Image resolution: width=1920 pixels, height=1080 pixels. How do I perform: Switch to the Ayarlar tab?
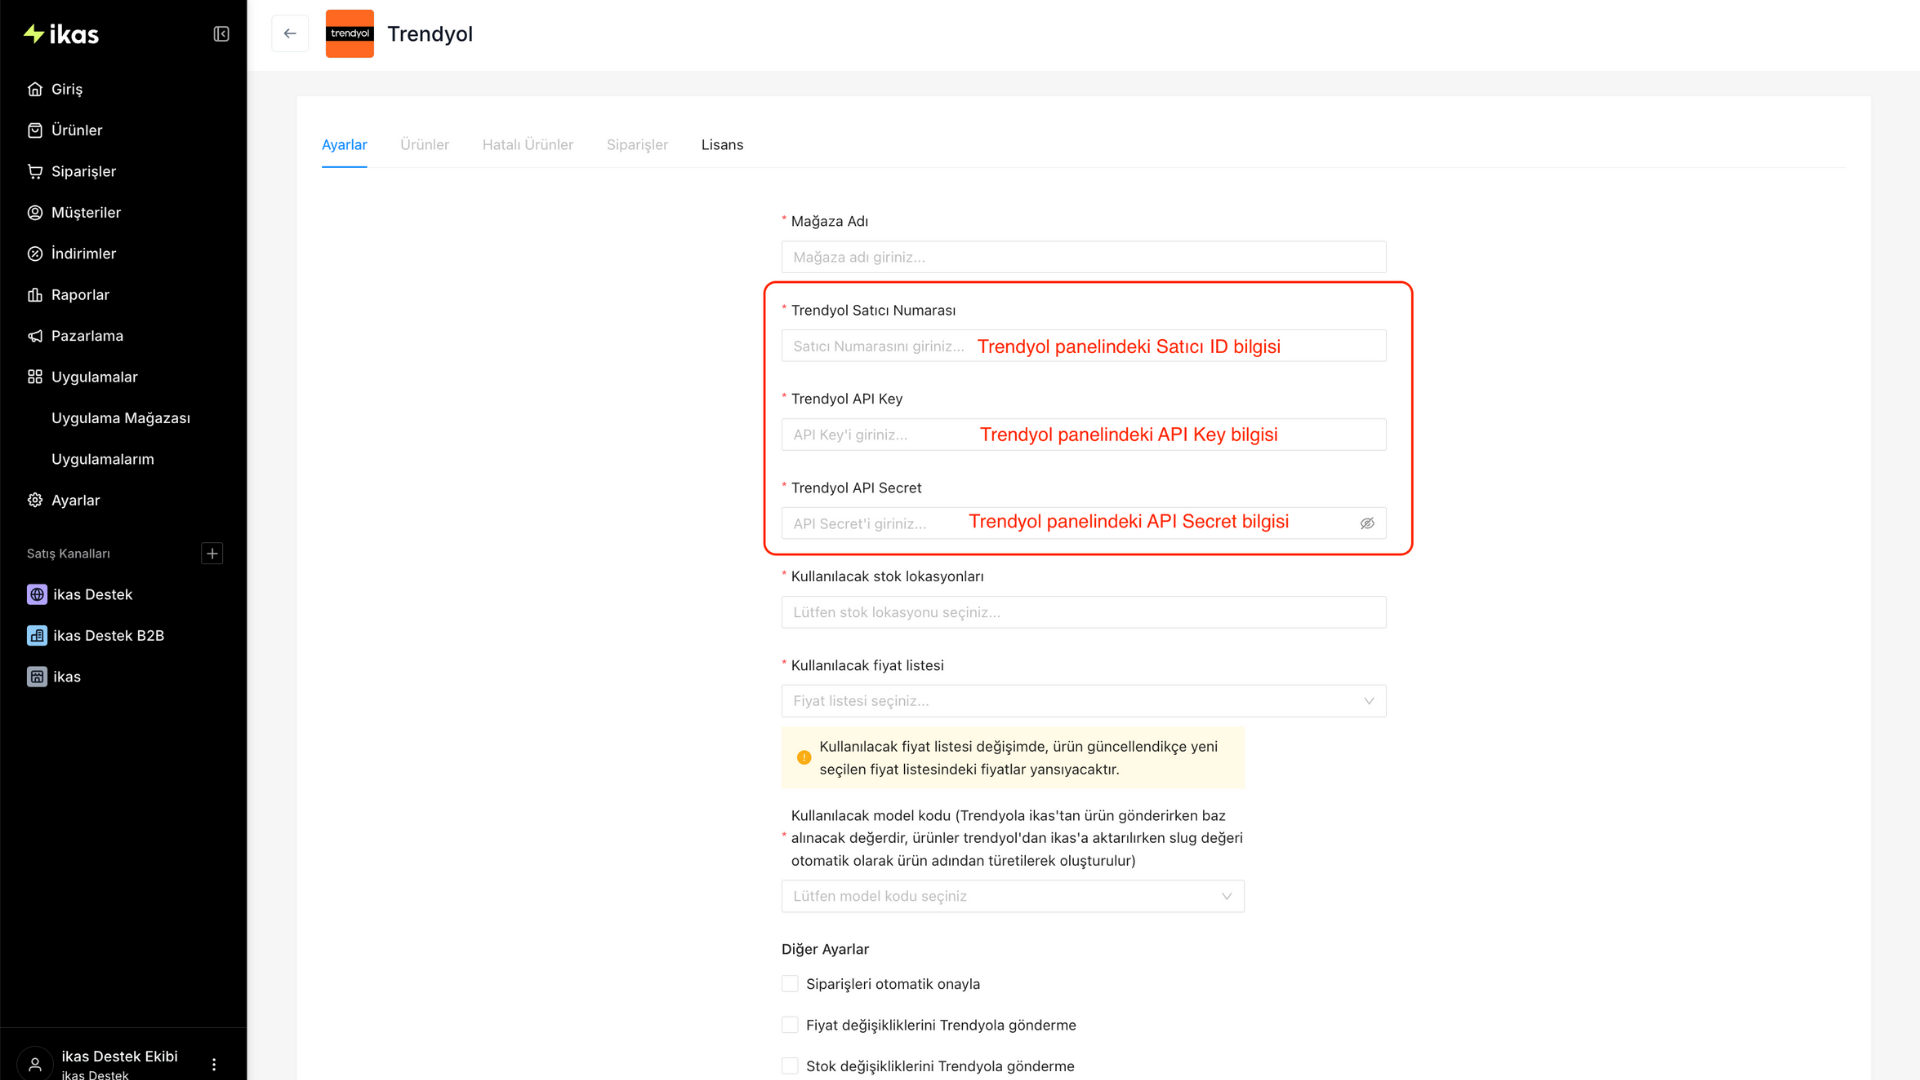pos(344,145)
